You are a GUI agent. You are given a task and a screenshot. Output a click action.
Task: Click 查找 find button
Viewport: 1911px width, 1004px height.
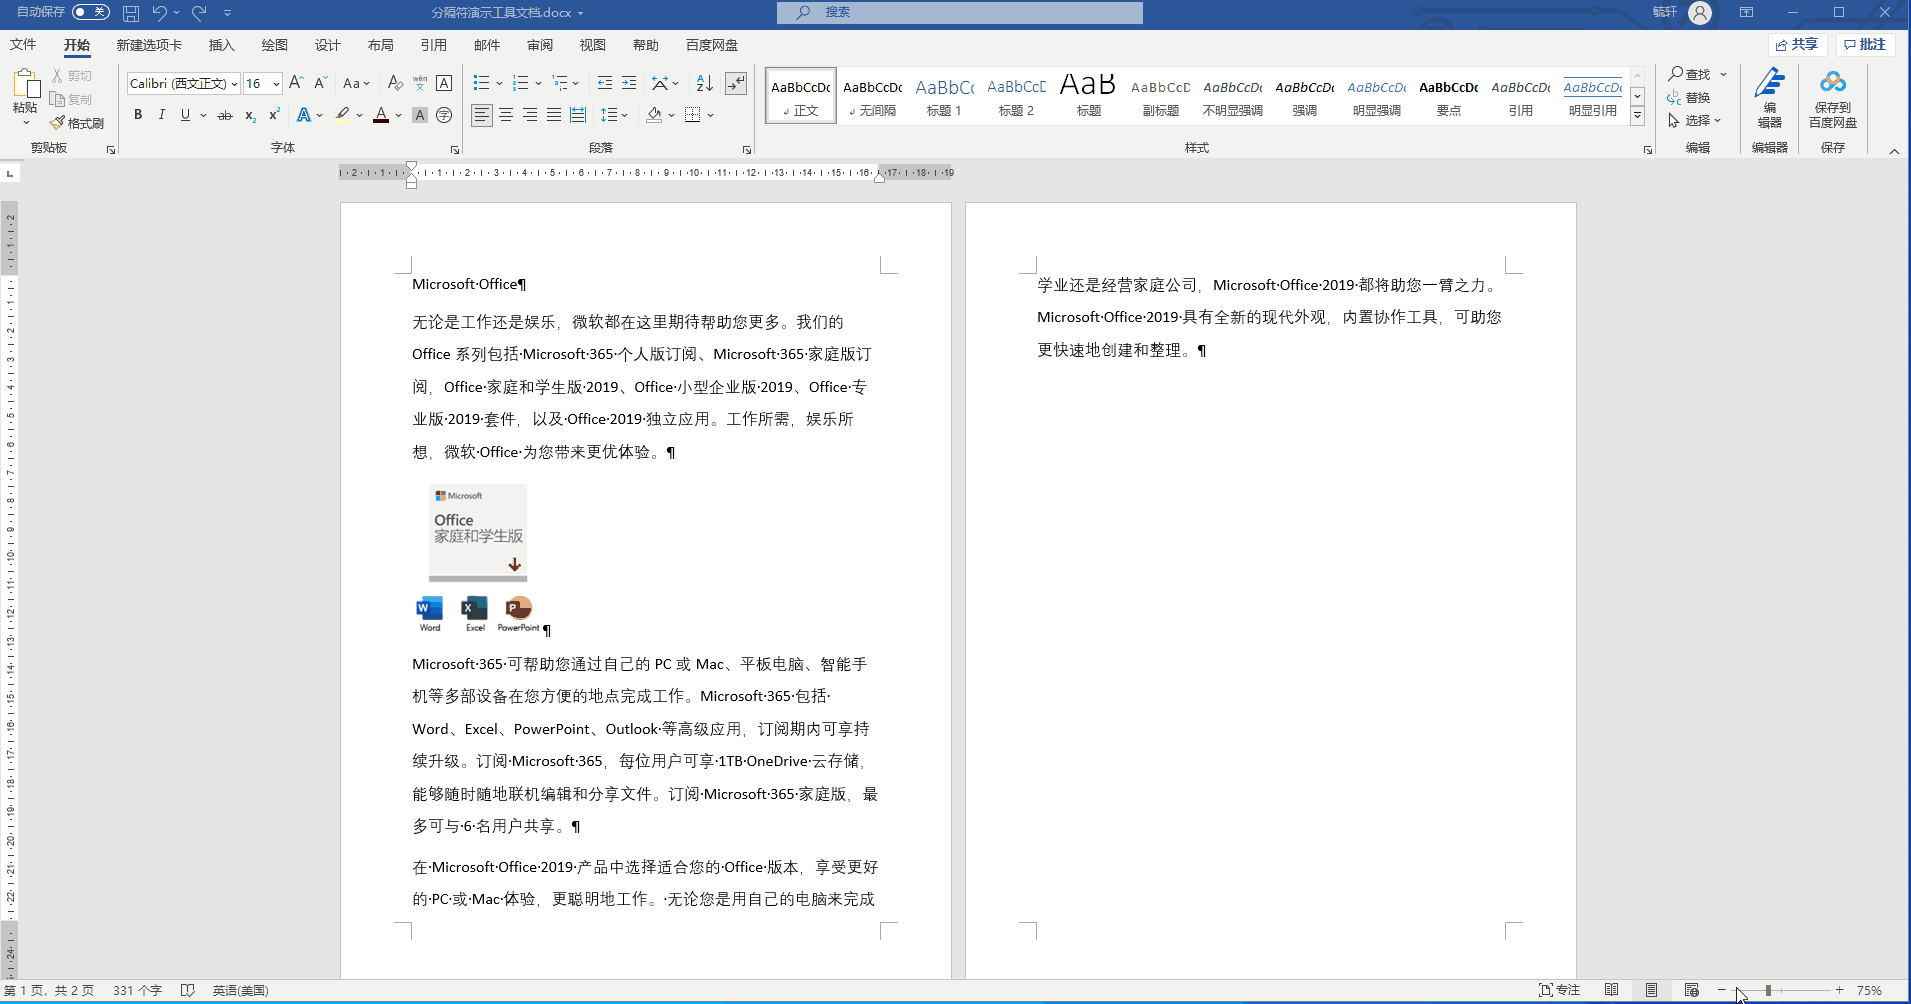coord(1690,74)
